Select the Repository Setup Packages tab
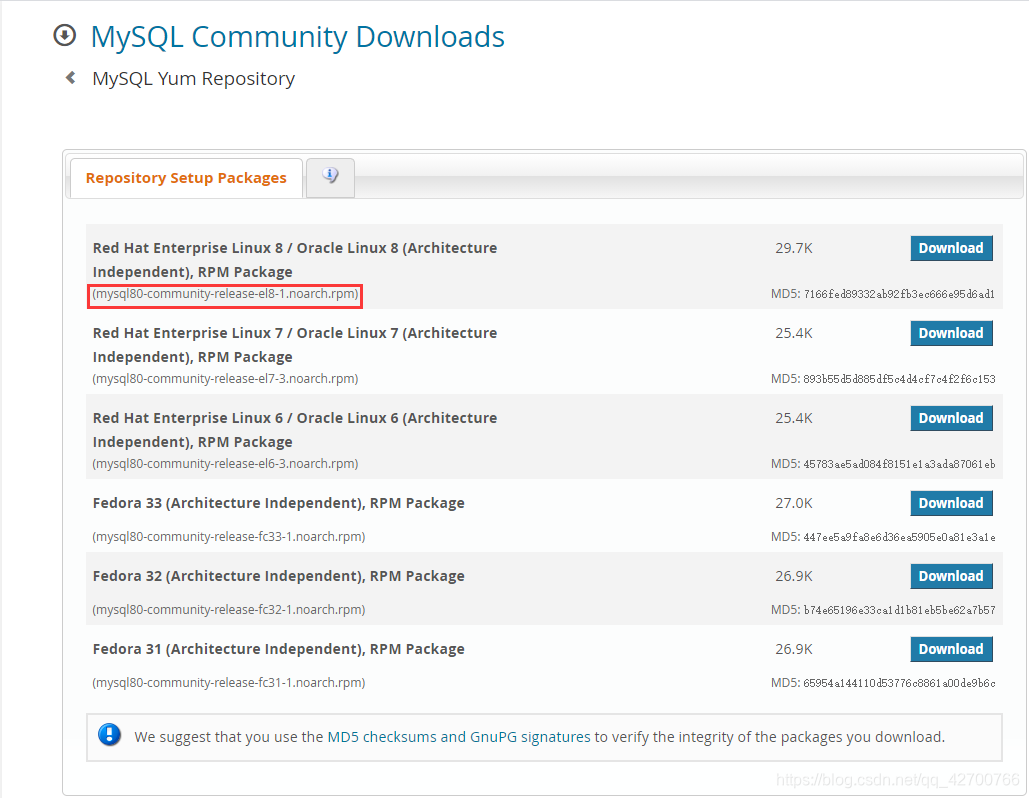Viewport: 1029px width, 798px height. coord(186,178)
